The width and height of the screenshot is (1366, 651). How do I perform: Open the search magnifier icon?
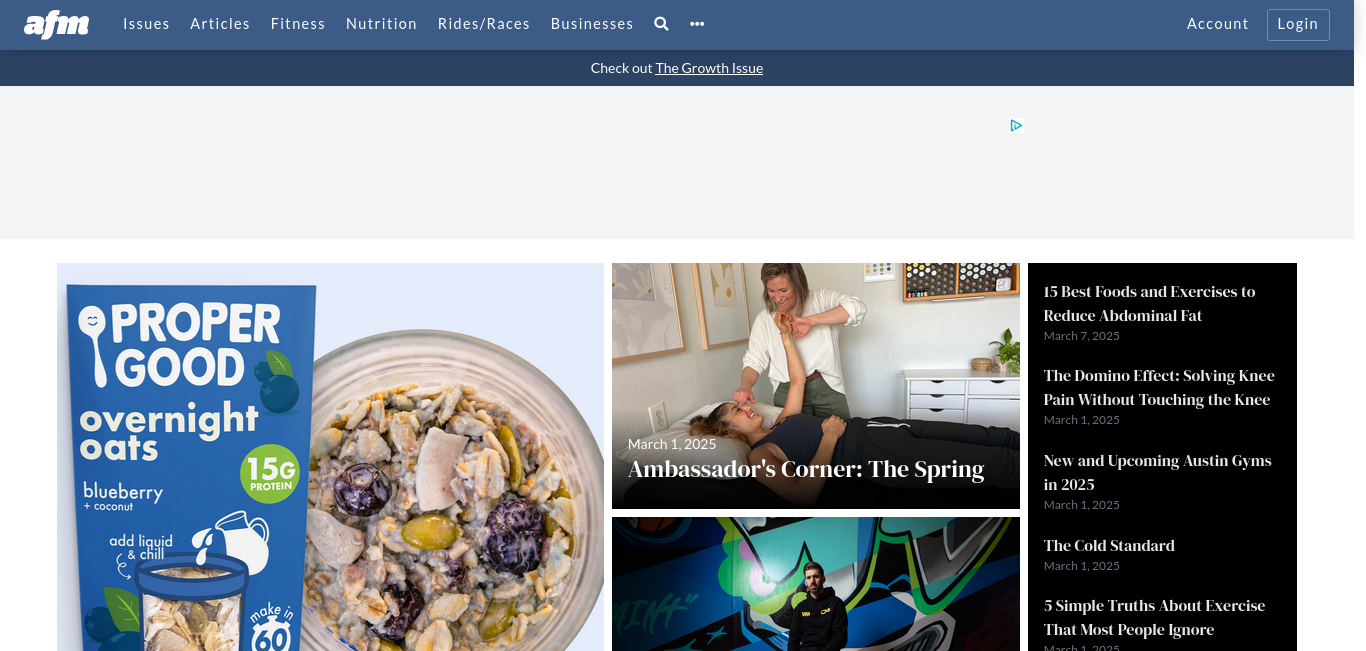tap(661, 24)
